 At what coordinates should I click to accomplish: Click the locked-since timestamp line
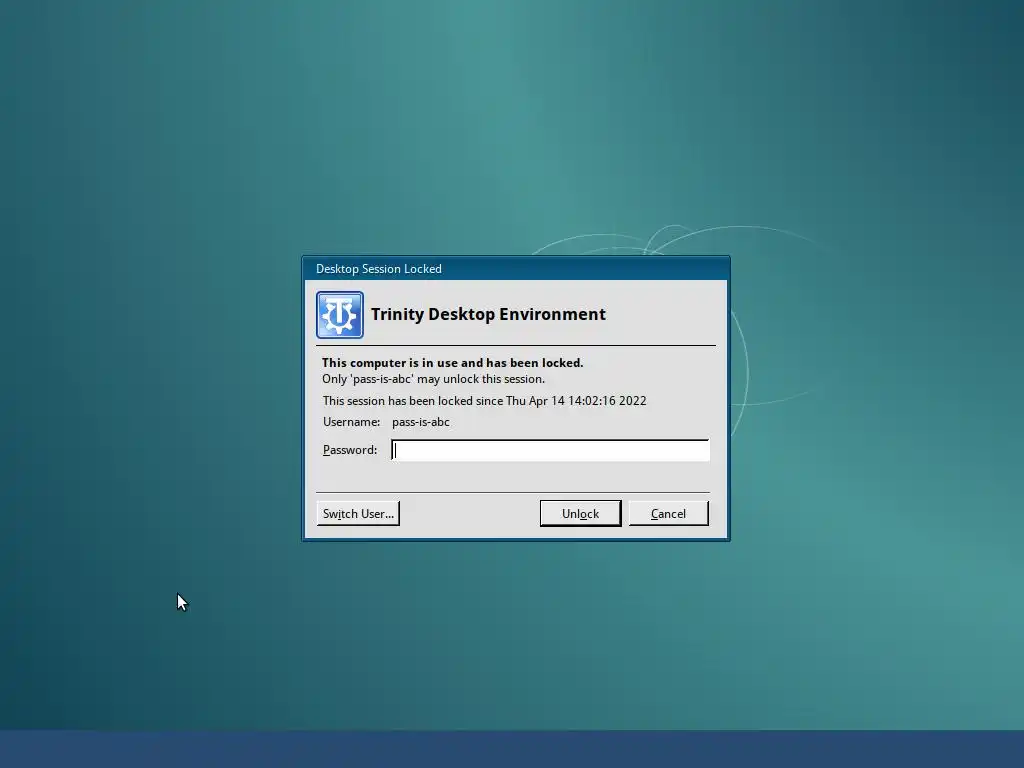(484, 400)
